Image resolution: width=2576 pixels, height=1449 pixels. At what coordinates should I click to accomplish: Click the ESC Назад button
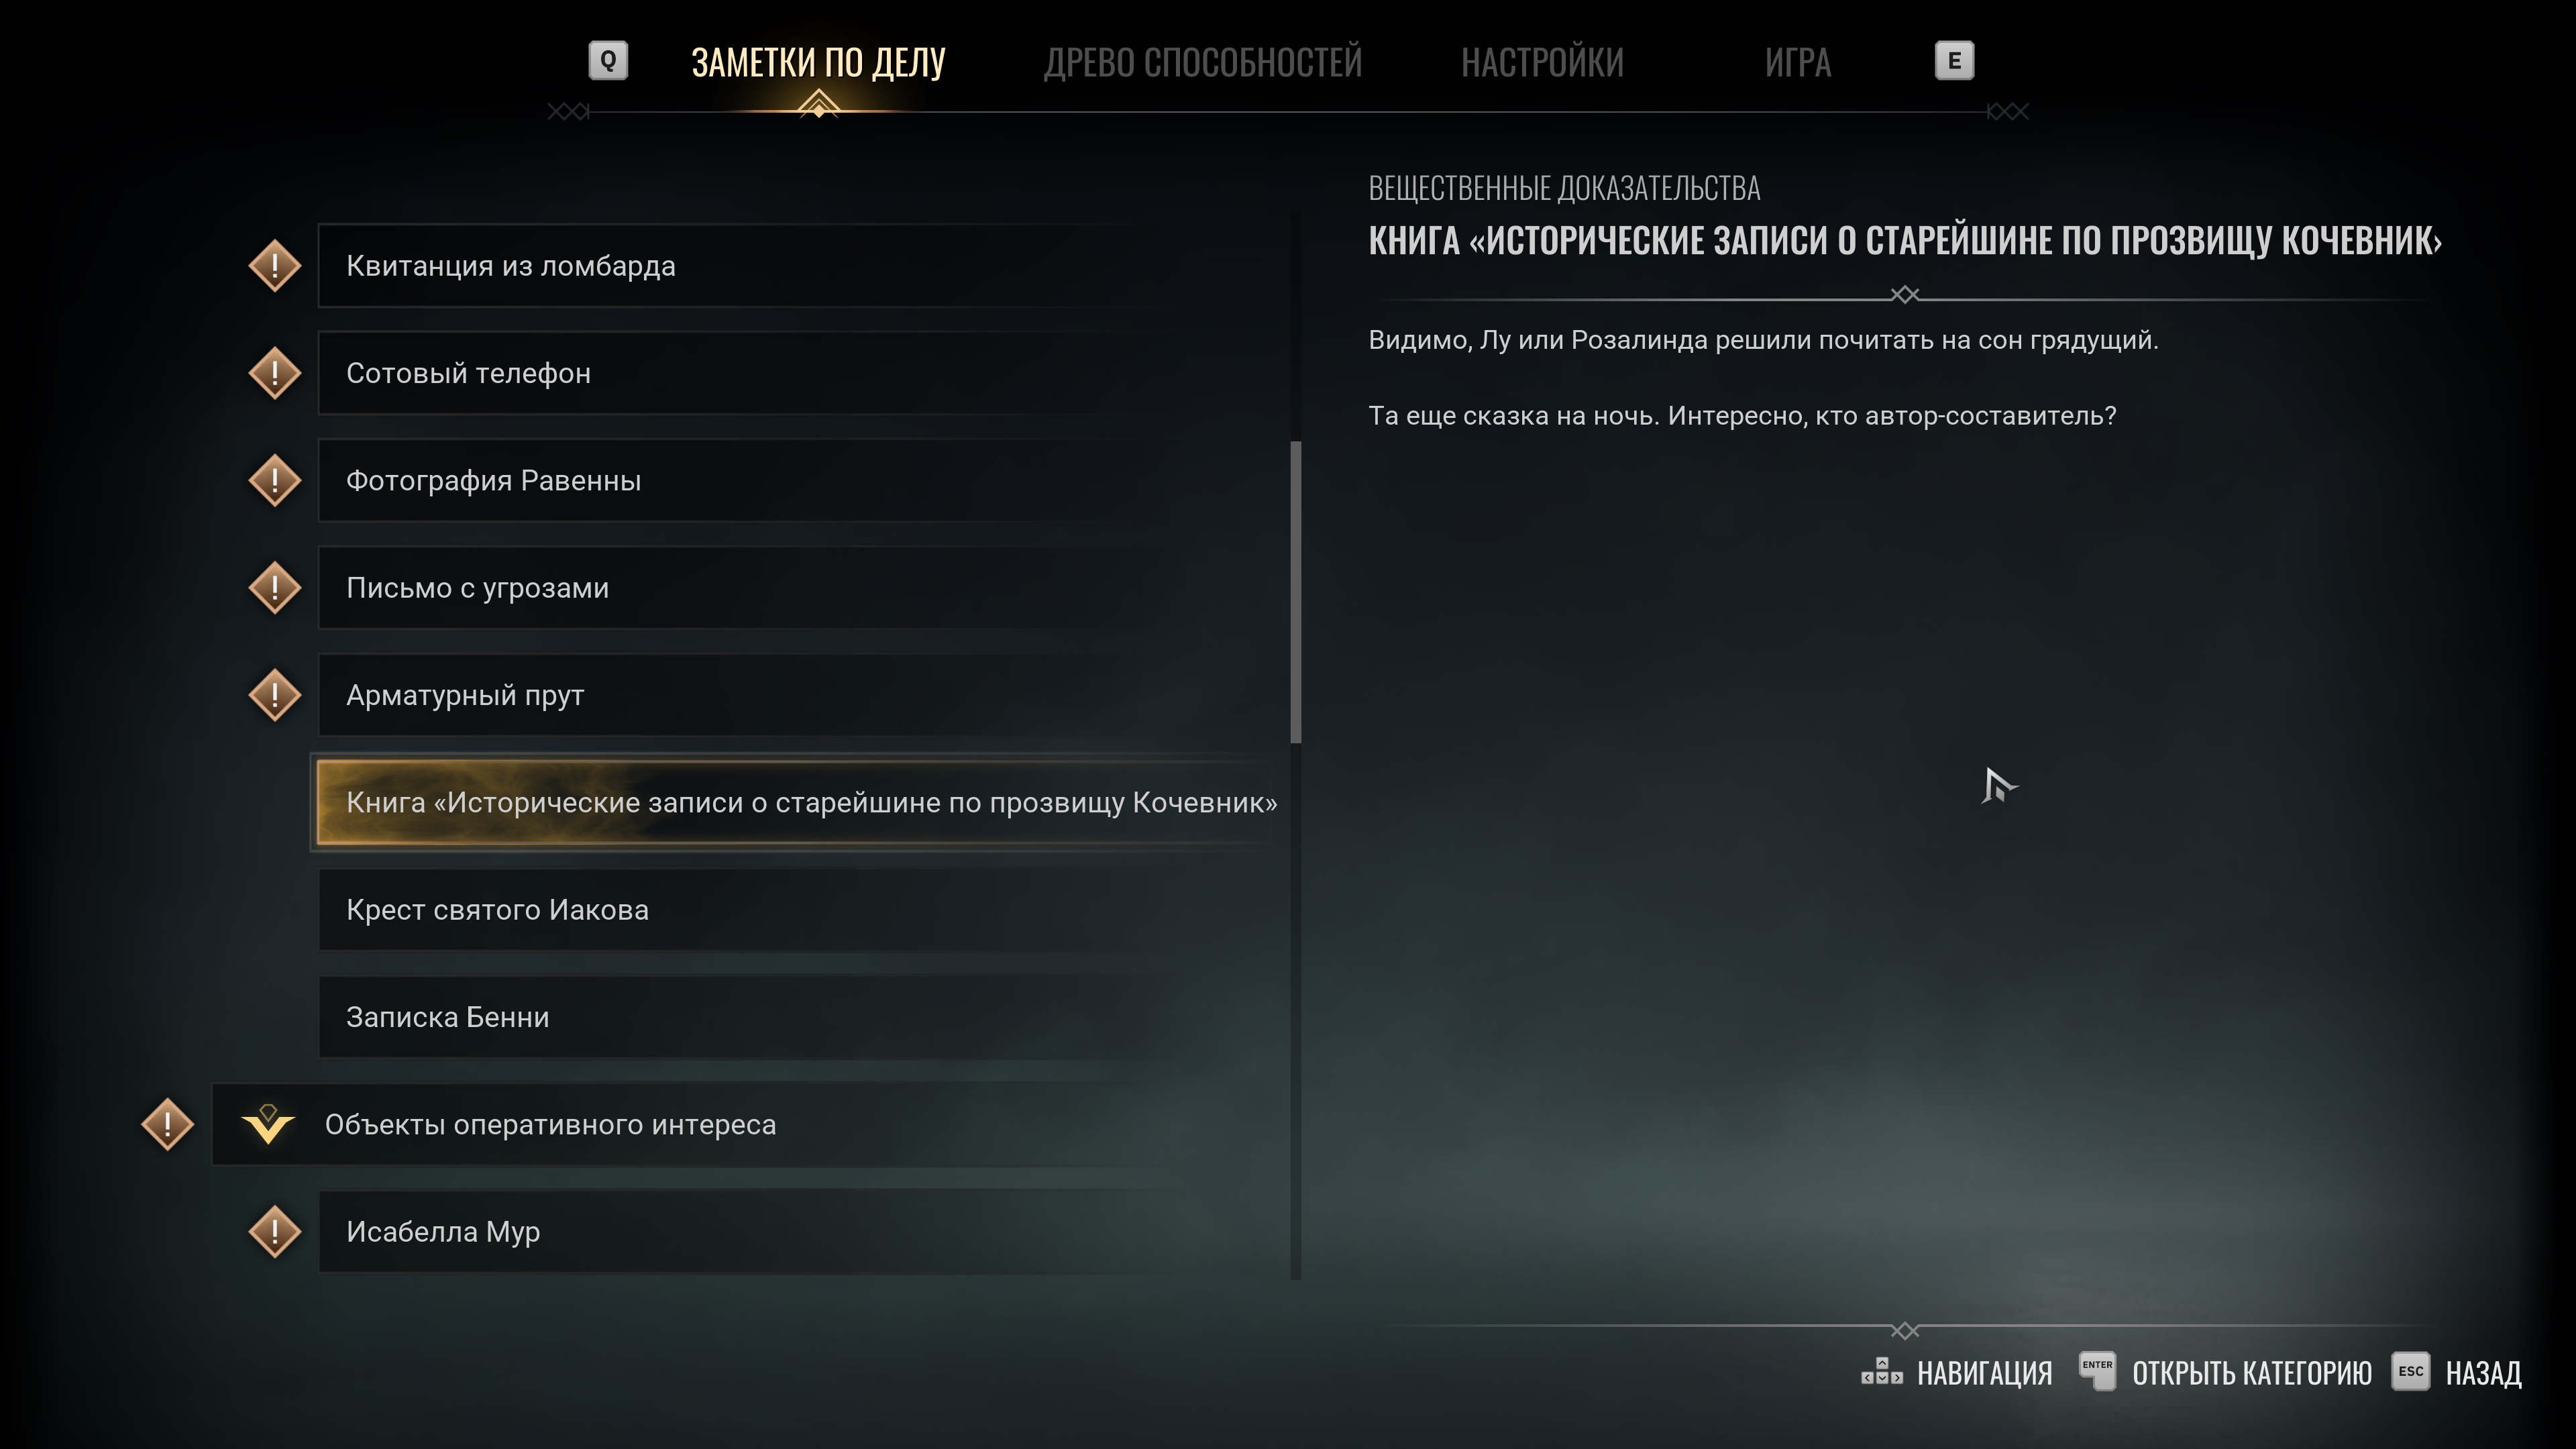2457,1372
